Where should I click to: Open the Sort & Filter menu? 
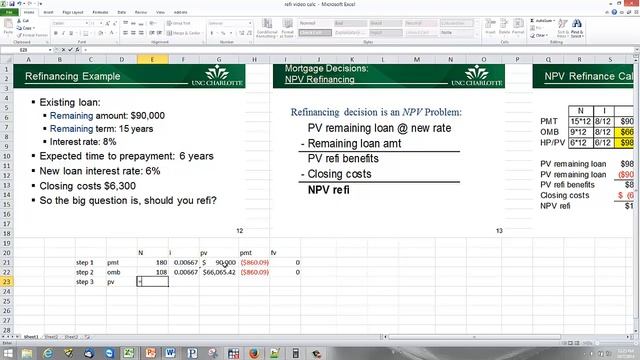(x=563, y=28)
